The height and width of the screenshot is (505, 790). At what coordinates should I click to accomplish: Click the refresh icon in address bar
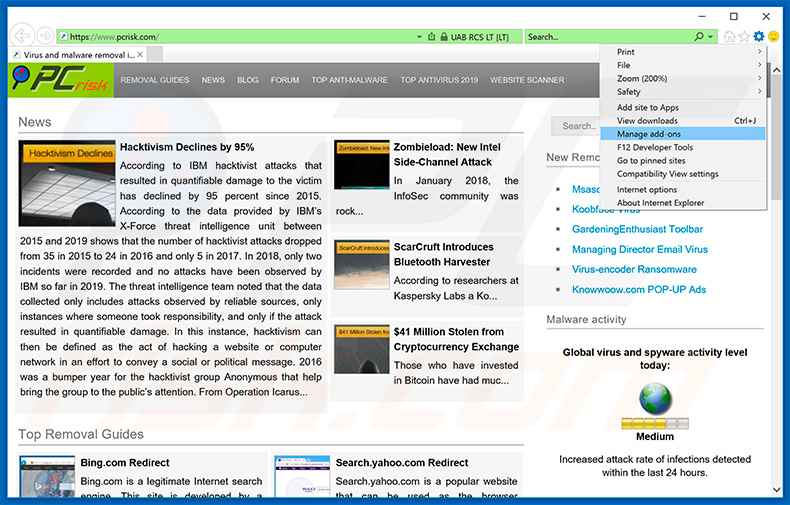(431, 37)
